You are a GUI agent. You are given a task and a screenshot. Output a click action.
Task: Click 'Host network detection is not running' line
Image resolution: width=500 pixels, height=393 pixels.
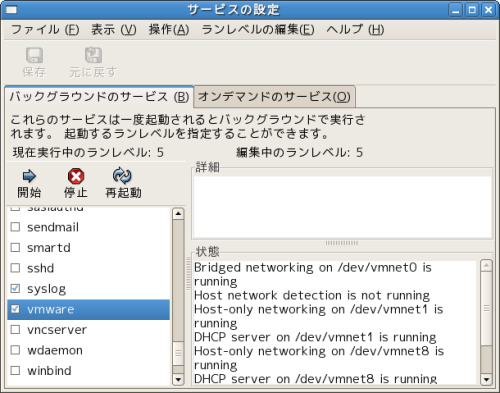(x=312, y=295)
